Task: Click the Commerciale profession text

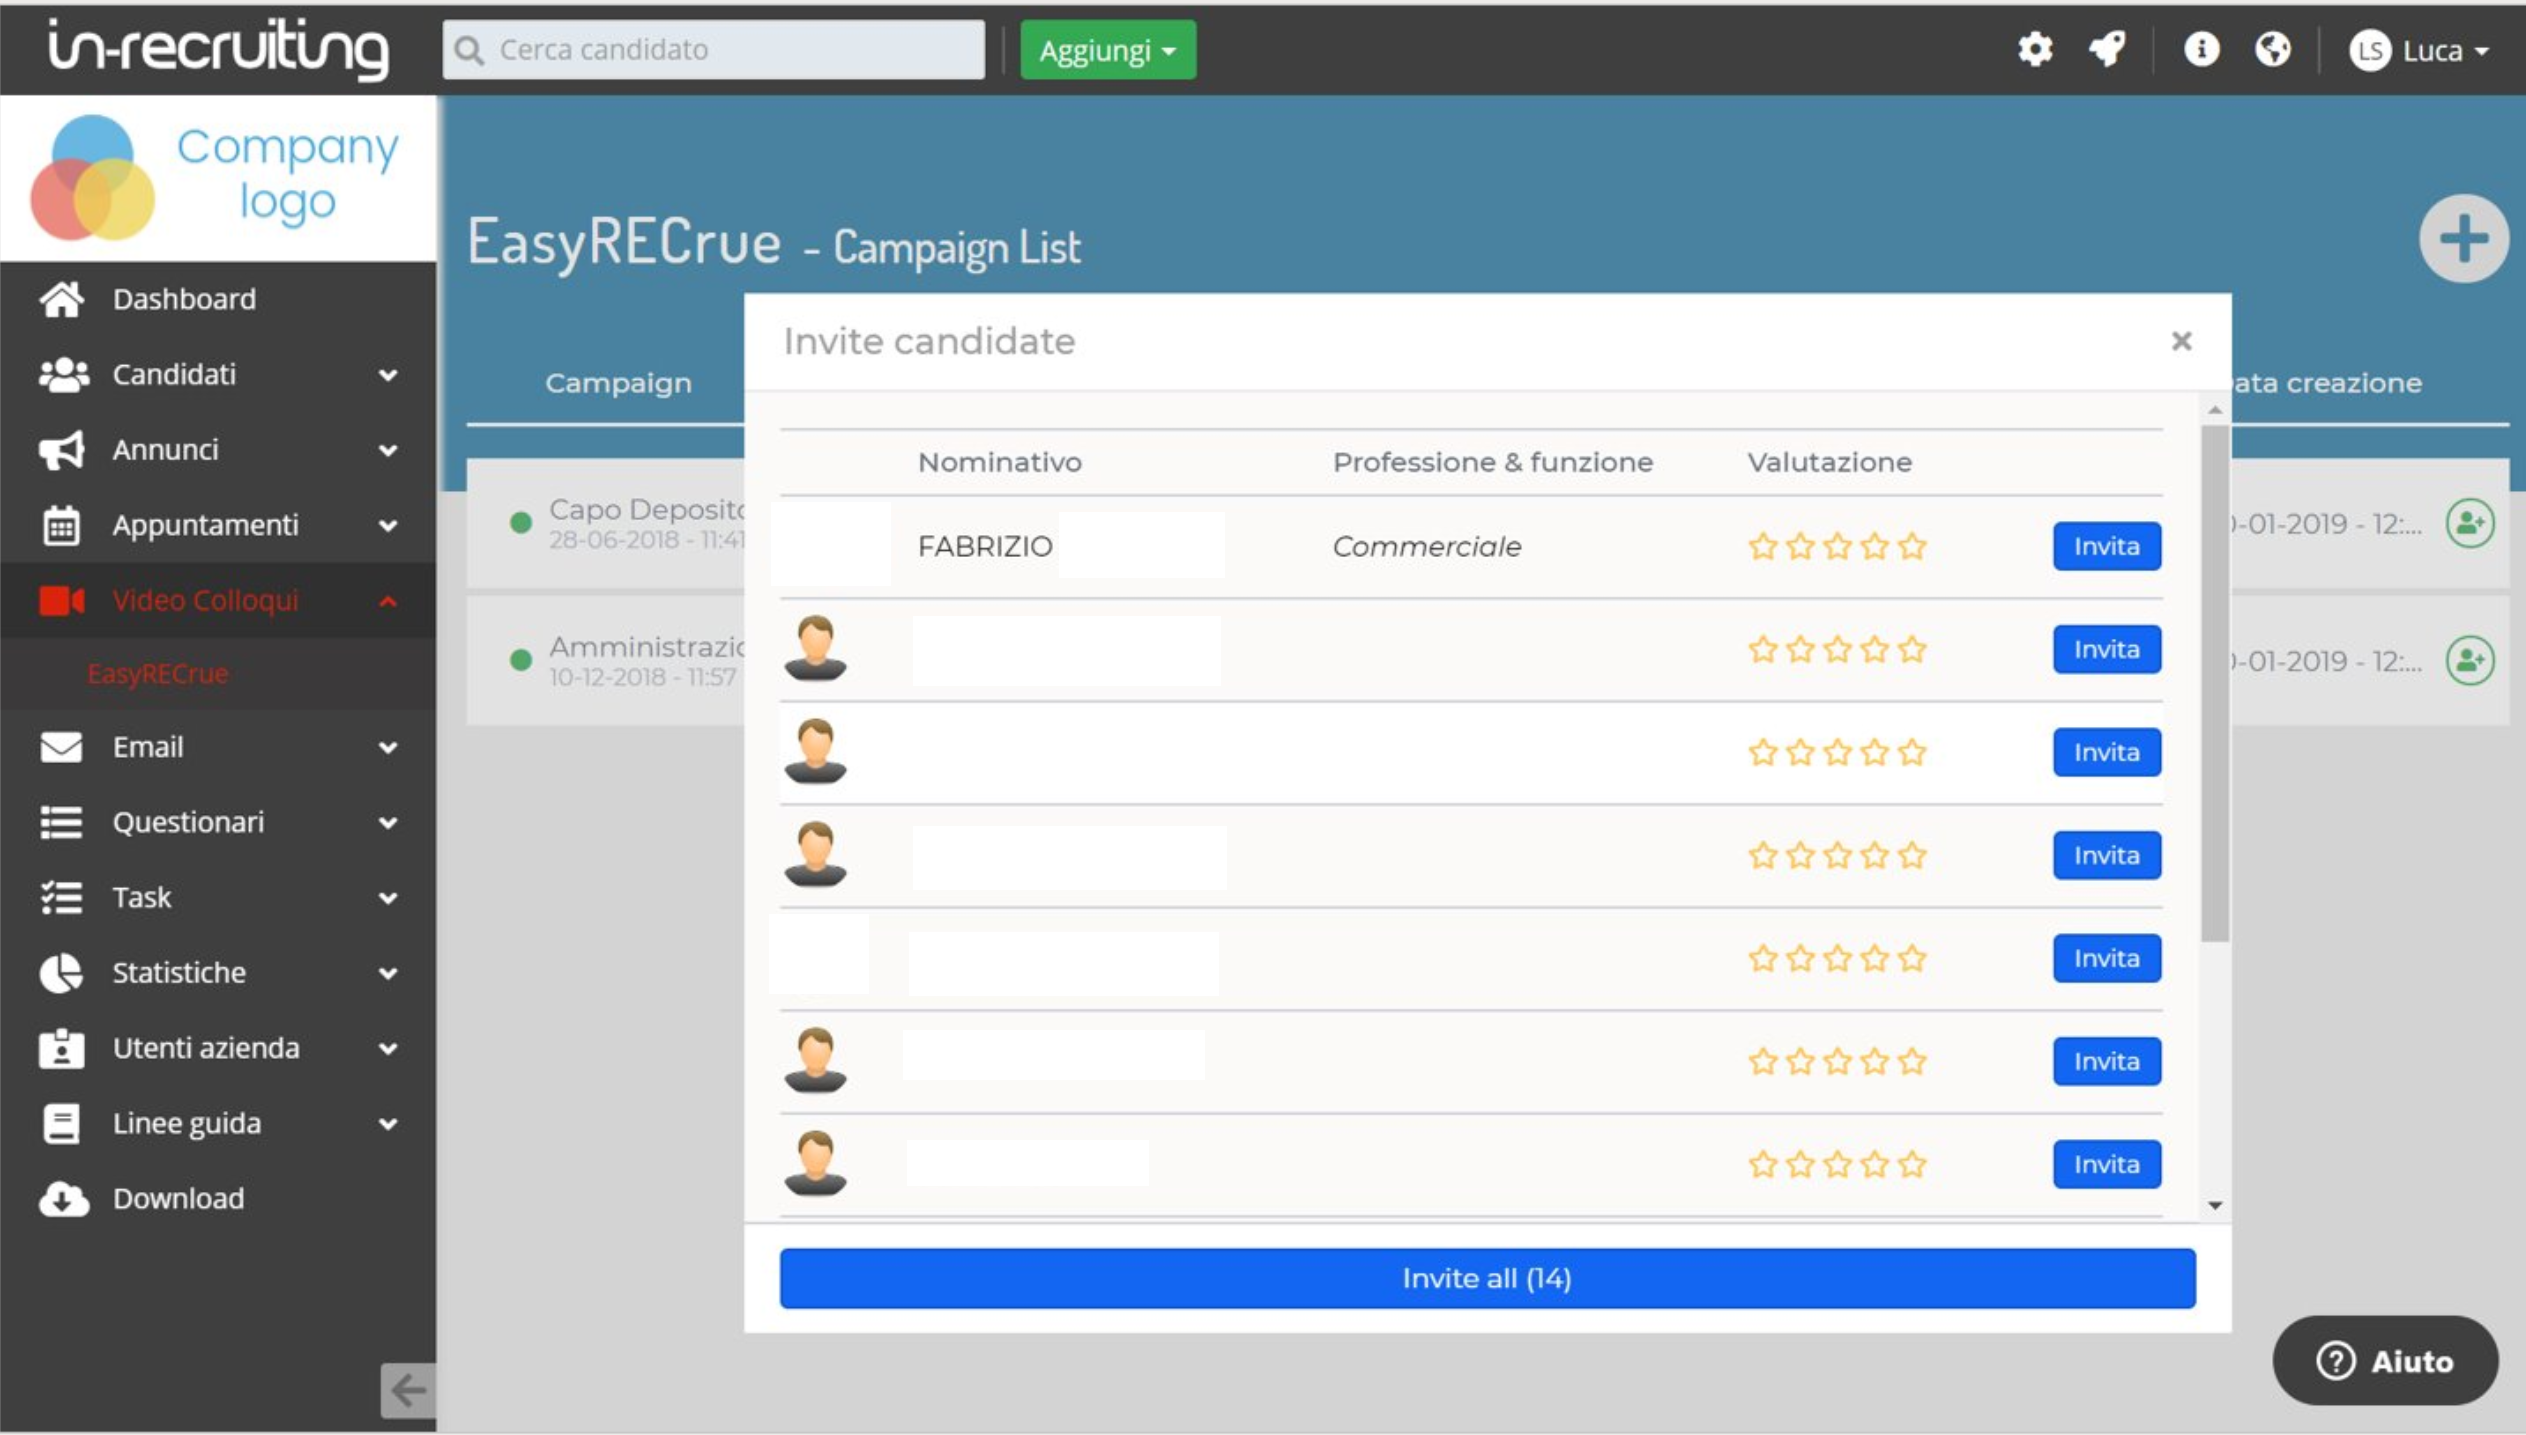Action: tap(1426, 546)
